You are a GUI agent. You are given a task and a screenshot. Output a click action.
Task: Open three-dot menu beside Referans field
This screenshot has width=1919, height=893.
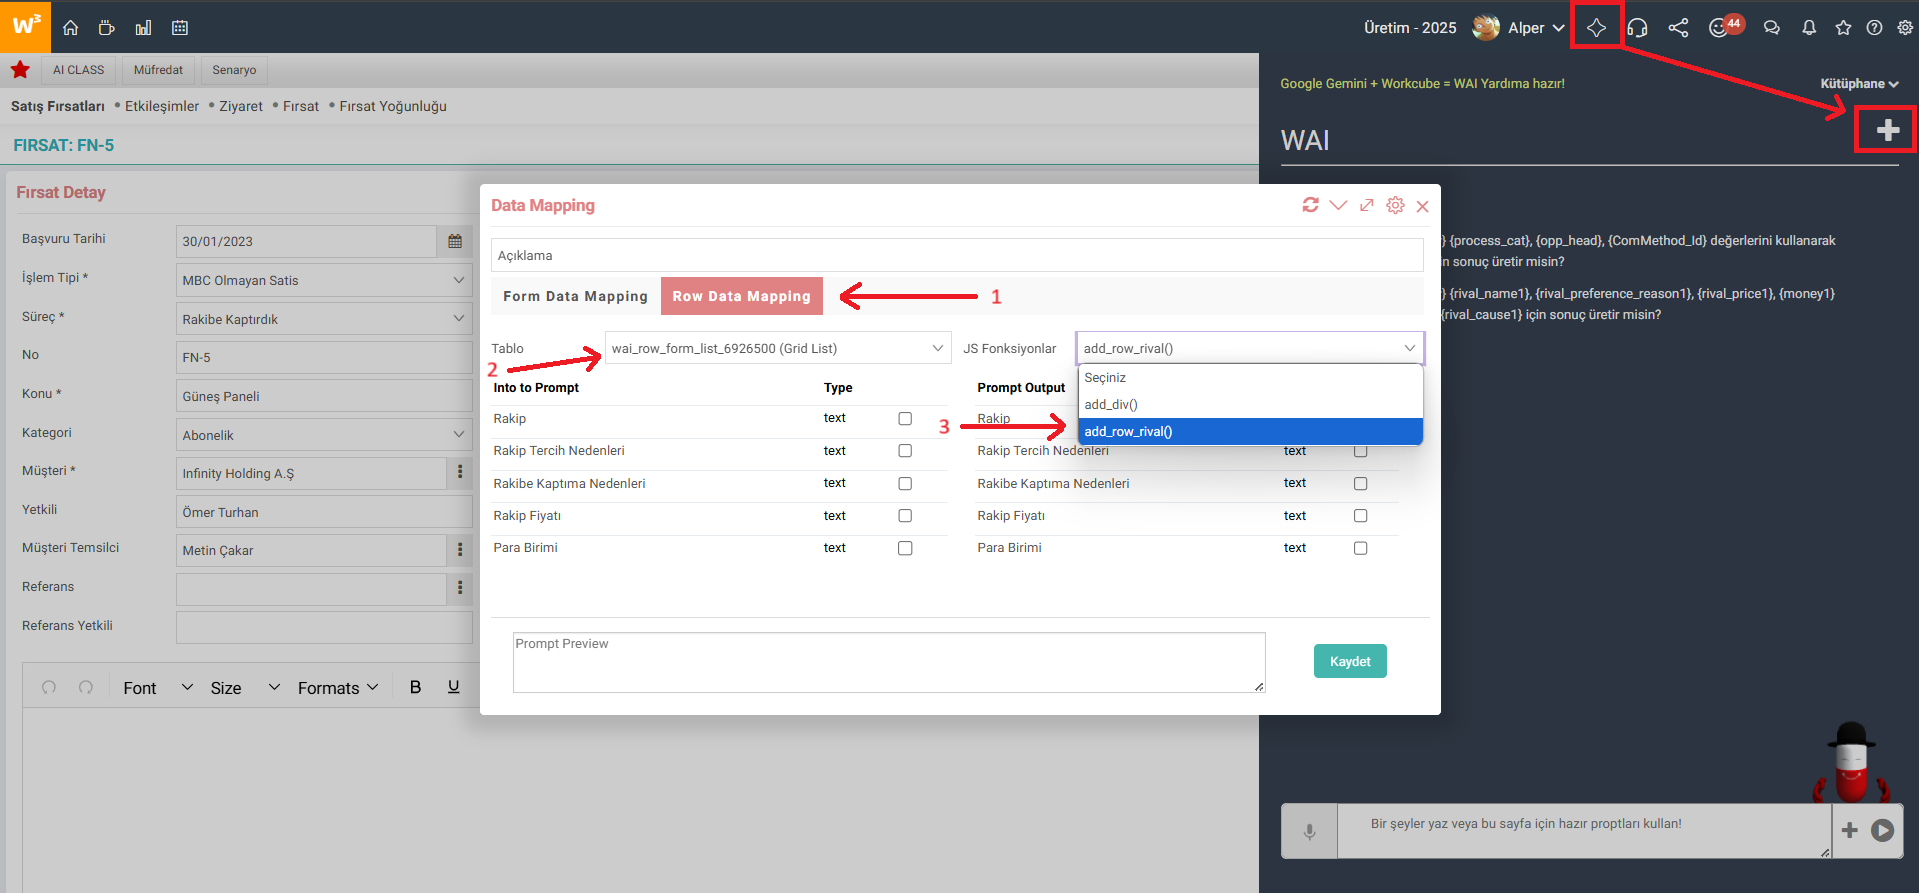pyautogui.click(x=460, y=588)
